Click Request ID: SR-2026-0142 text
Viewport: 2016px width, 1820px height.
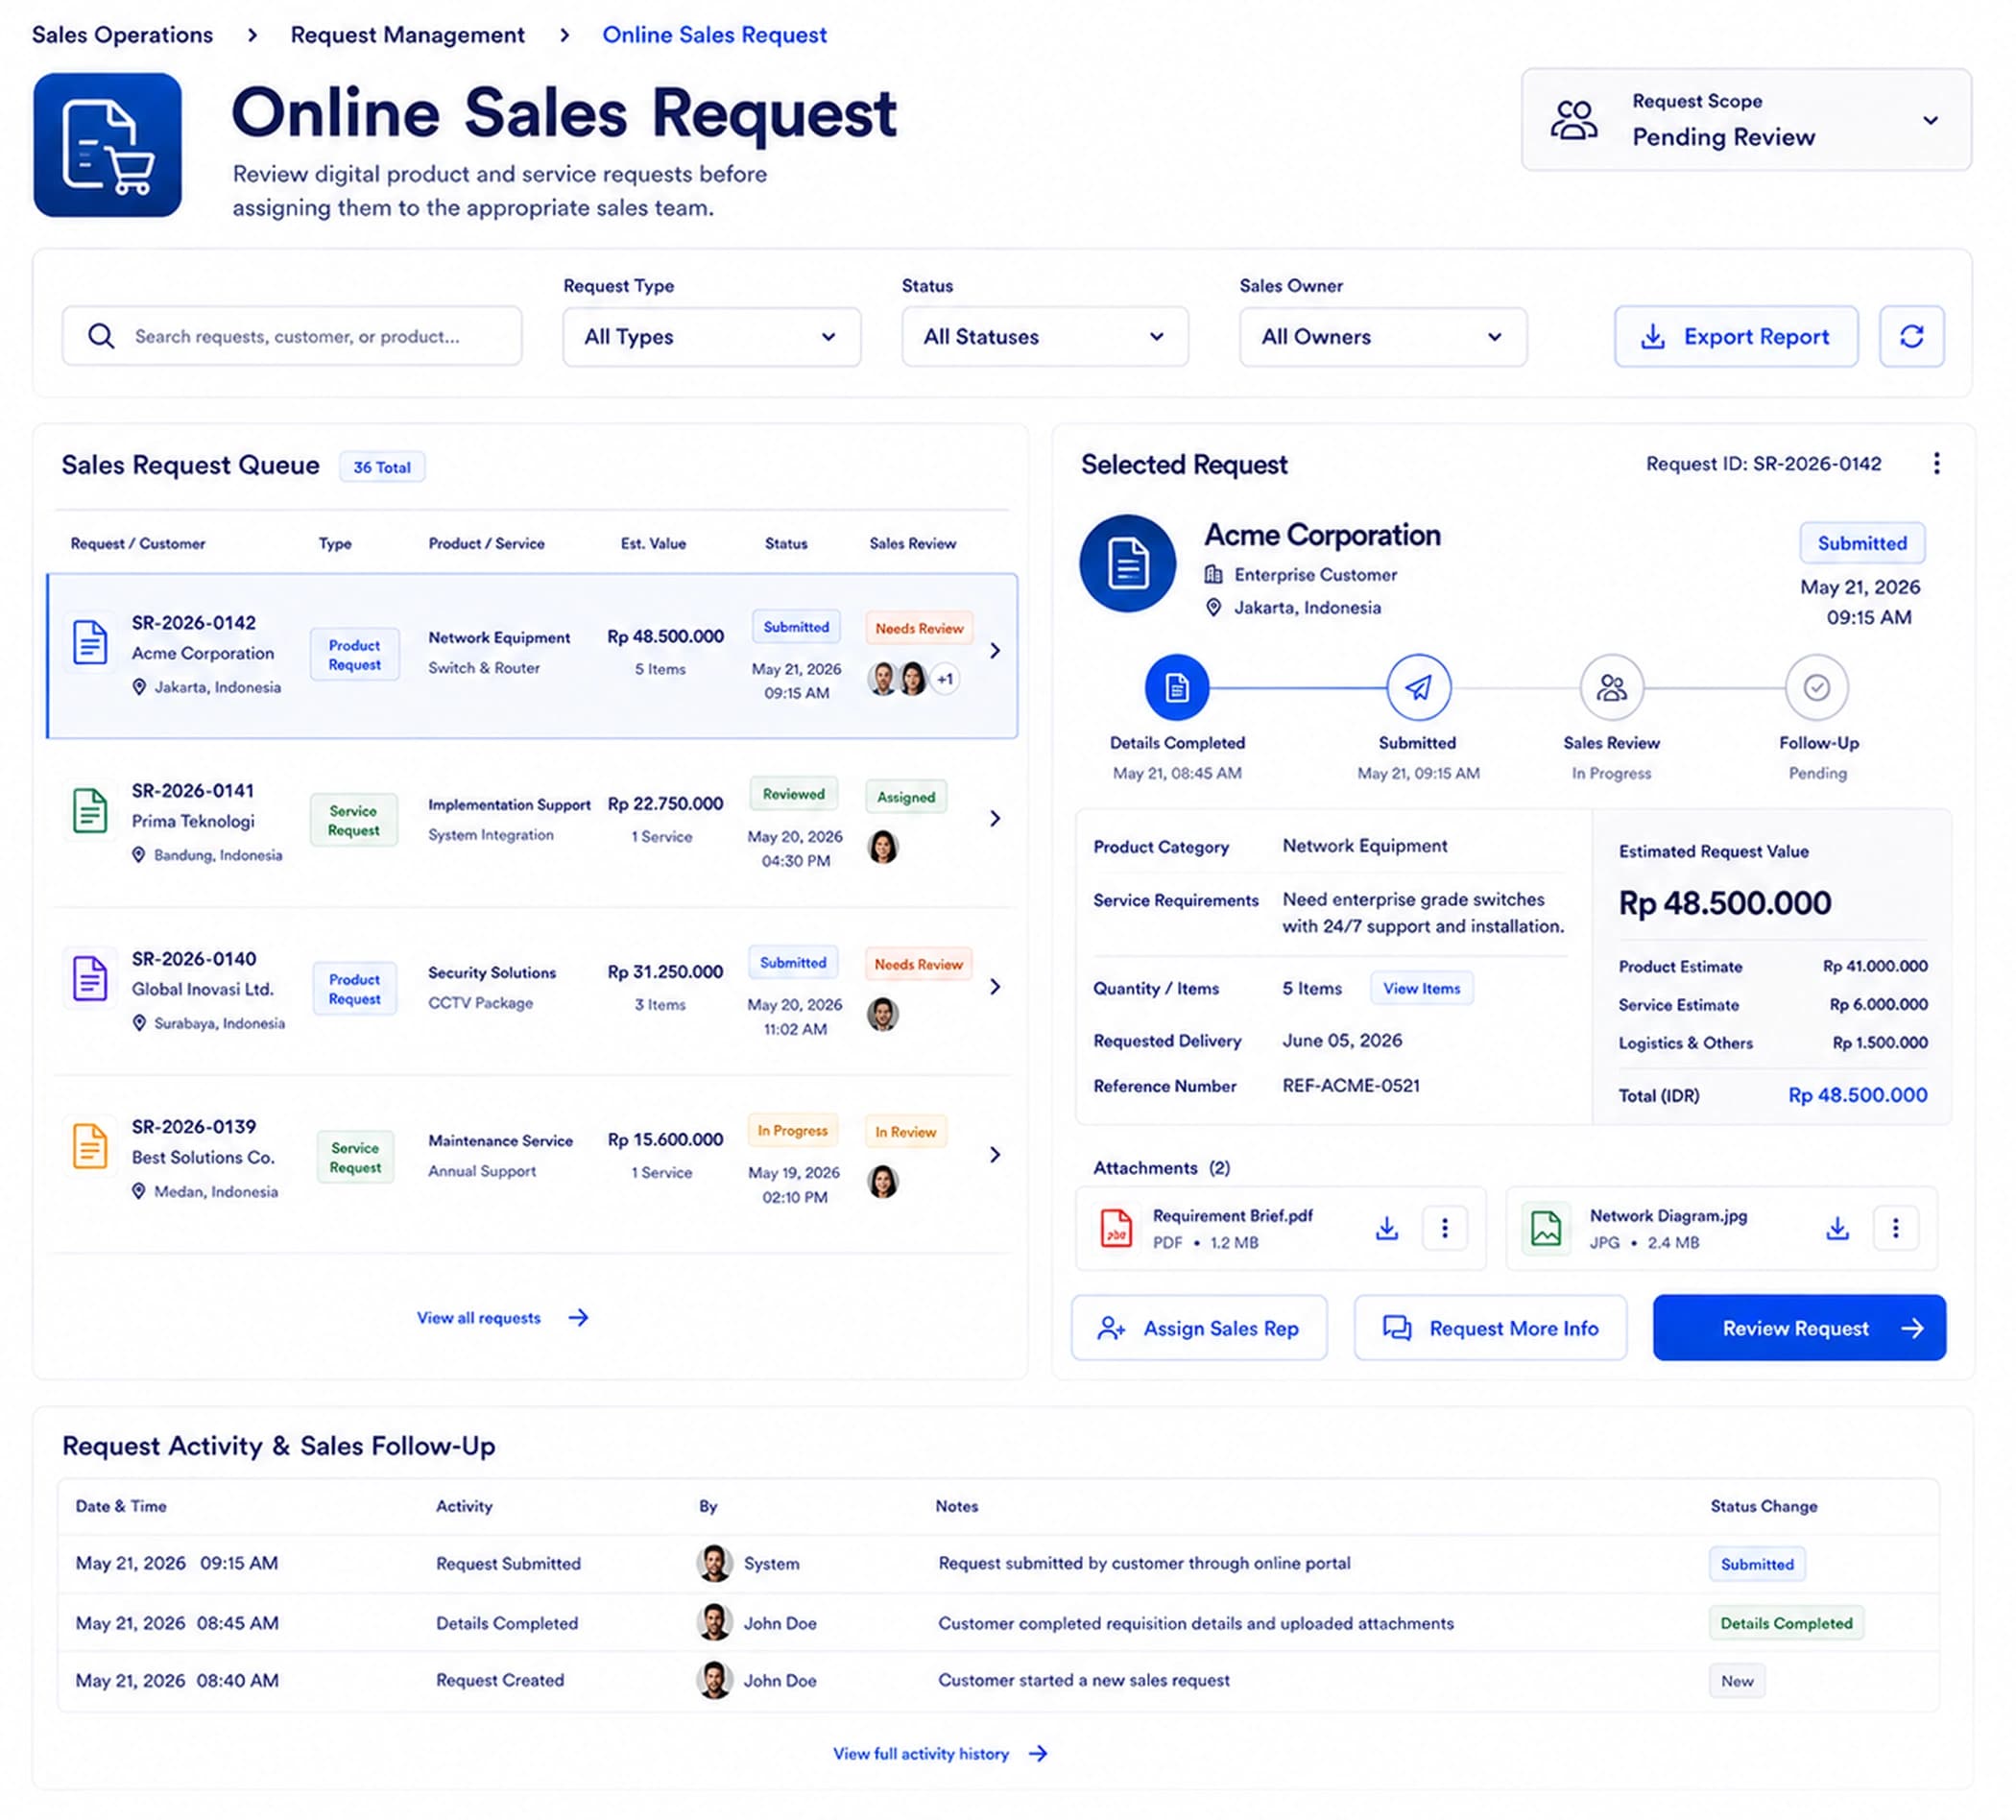point(1763,464)
